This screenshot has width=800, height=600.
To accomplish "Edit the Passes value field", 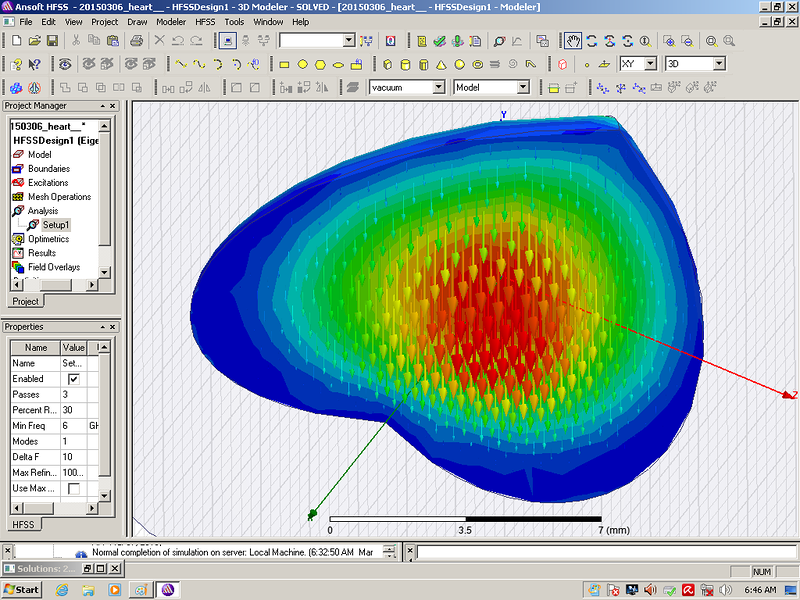I will coord(75,395).
